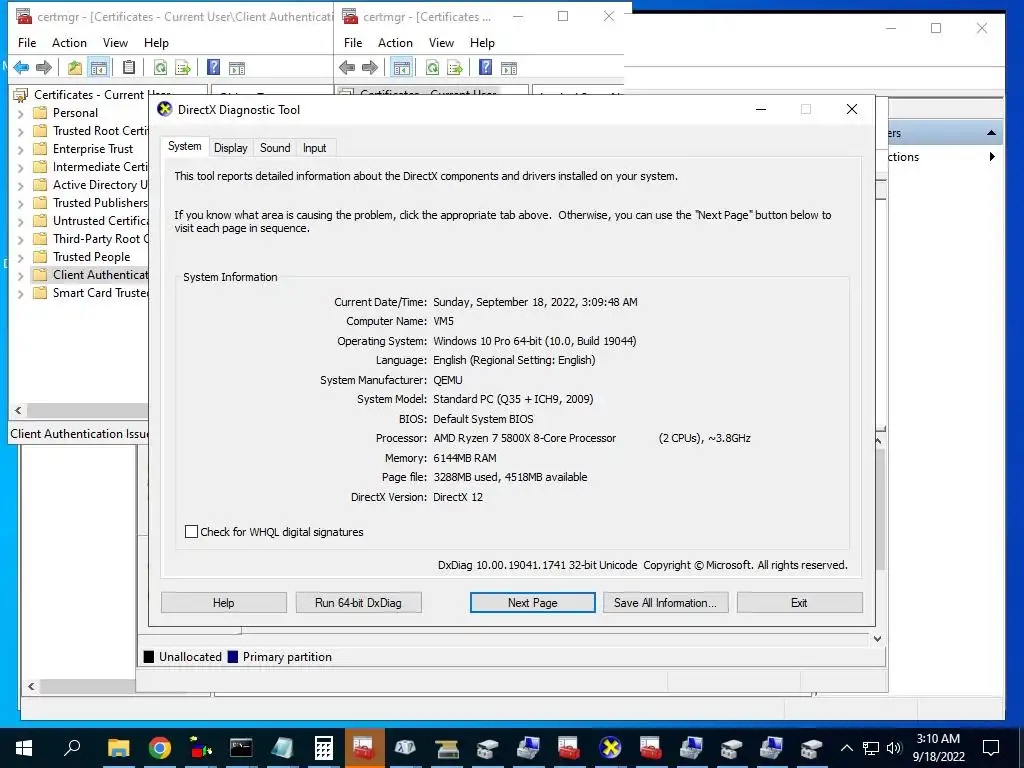Expand the Third-Party Root folder
Viewport: 1024px width, 768px height.
[20, 240]
